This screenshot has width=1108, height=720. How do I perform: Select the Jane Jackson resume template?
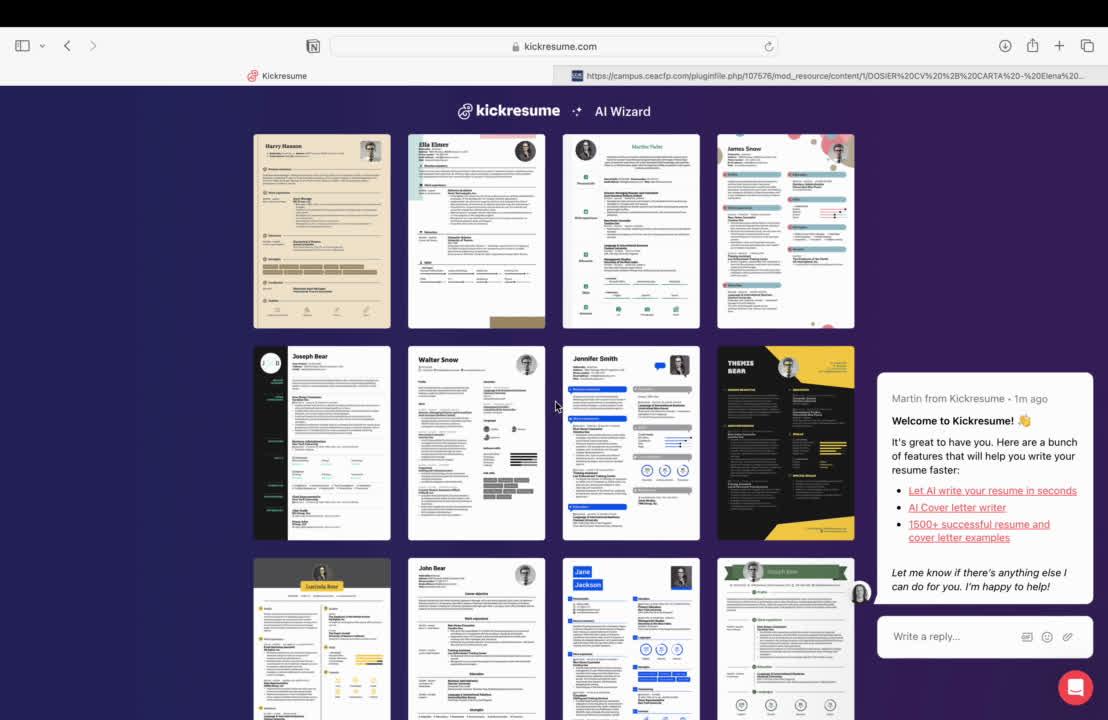click(x=631, y=639)
